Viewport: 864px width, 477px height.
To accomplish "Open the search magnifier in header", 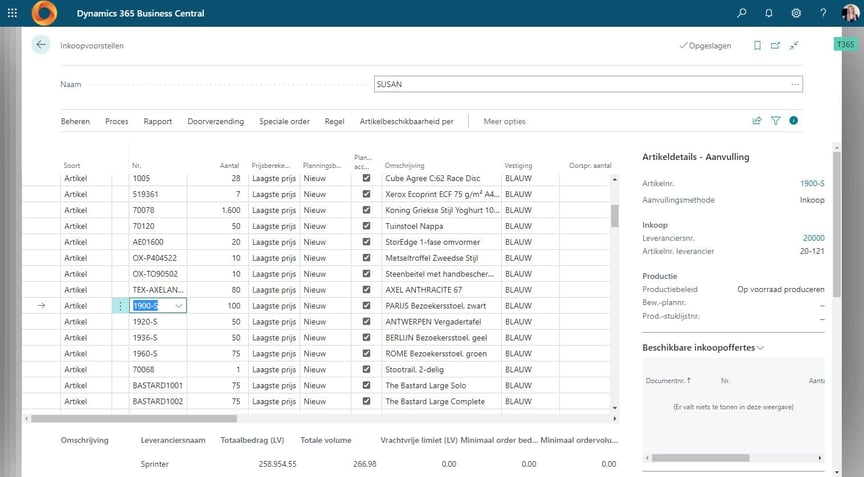I will pyautogui.click(x=742, y=13).
